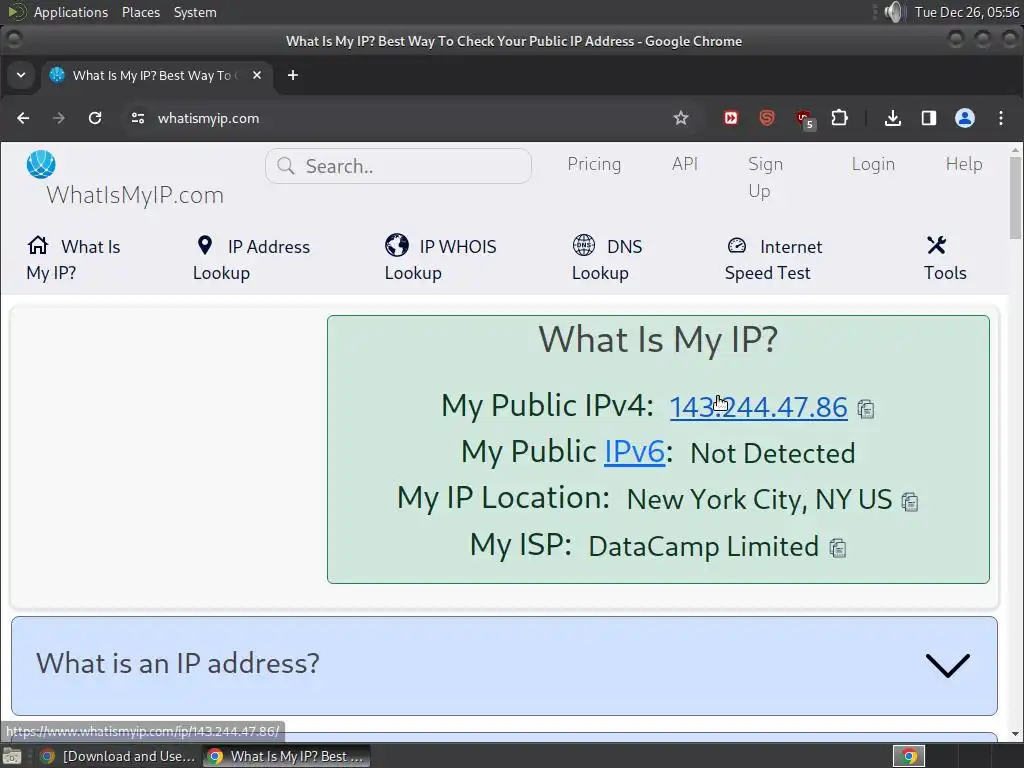Copy the IPv4 address with copy icon
This screenshot has width=1024, height=768.
(865, 409)
